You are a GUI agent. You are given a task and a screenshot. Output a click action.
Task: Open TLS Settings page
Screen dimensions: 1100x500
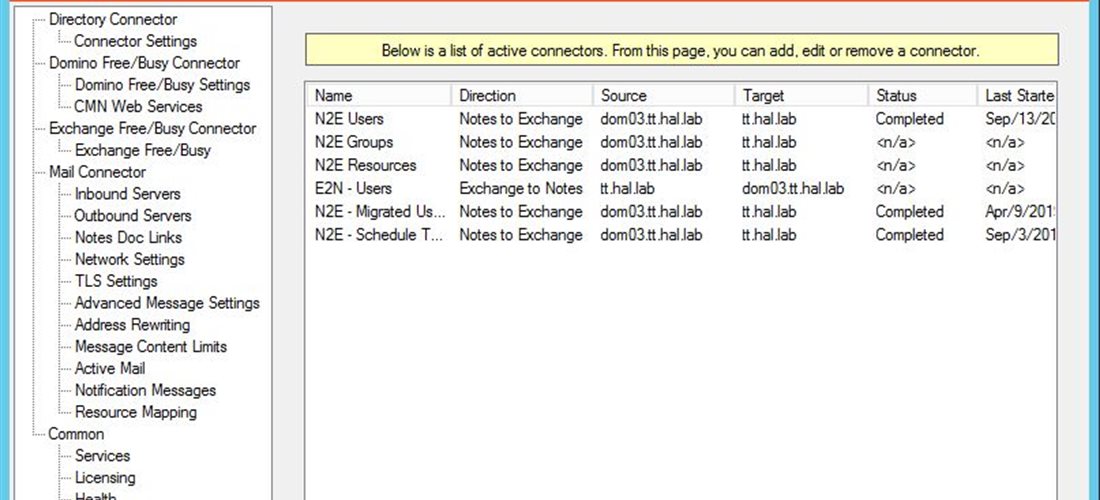click(x=116, y=281)
